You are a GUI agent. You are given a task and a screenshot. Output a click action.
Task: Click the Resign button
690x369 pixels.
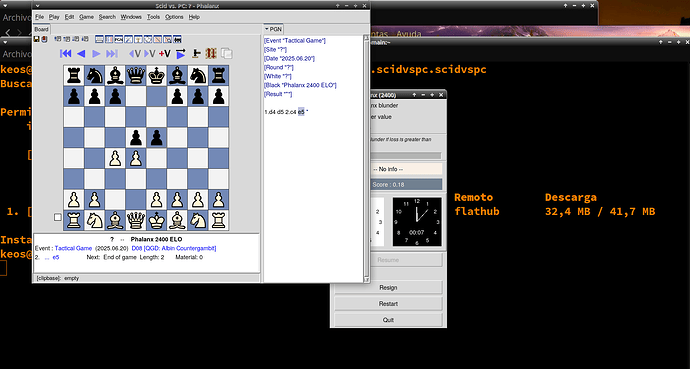click(x=388, y=288)
